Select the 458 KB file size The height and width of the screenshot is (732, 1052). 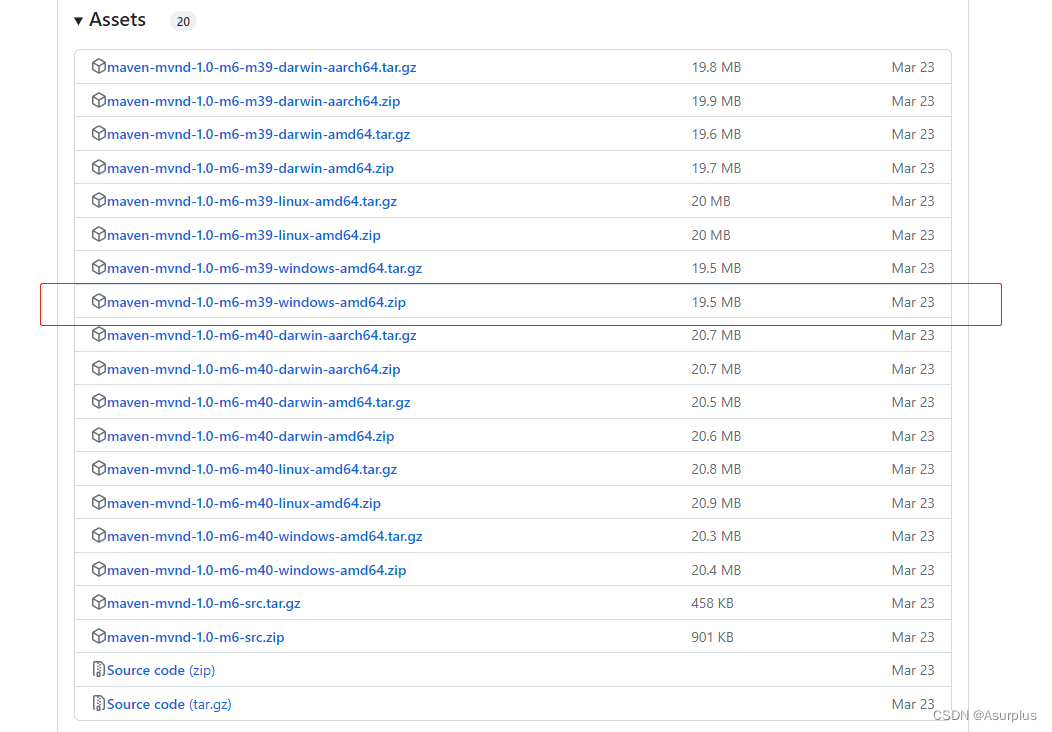[713, 603]
